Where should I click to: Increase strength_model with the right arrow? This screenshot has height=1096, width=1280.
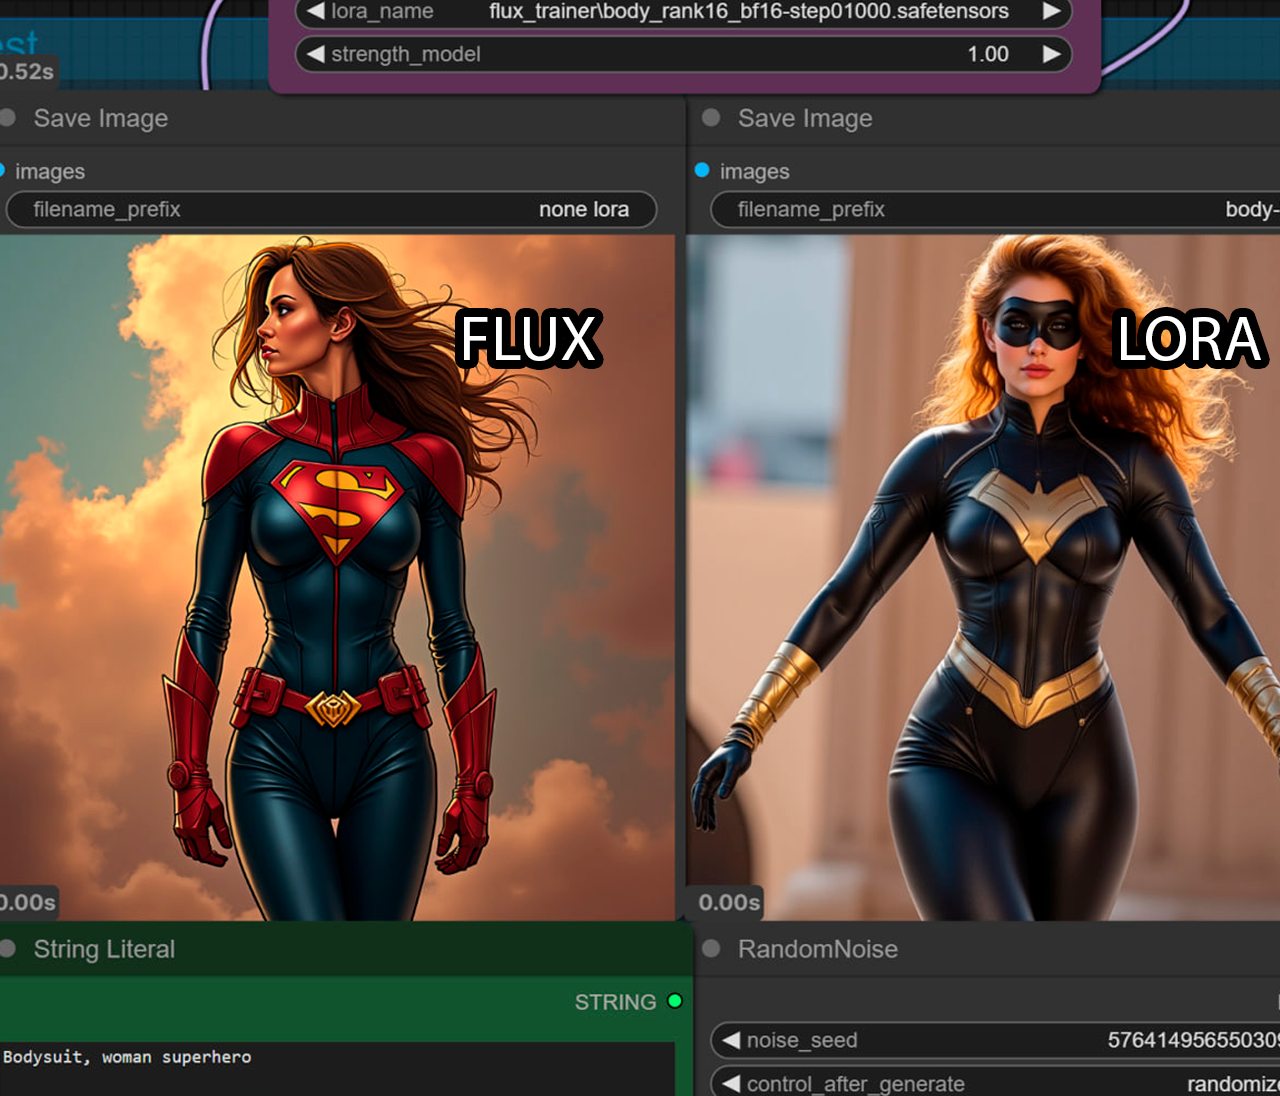pyautogui.click(x=1051, y=54)
